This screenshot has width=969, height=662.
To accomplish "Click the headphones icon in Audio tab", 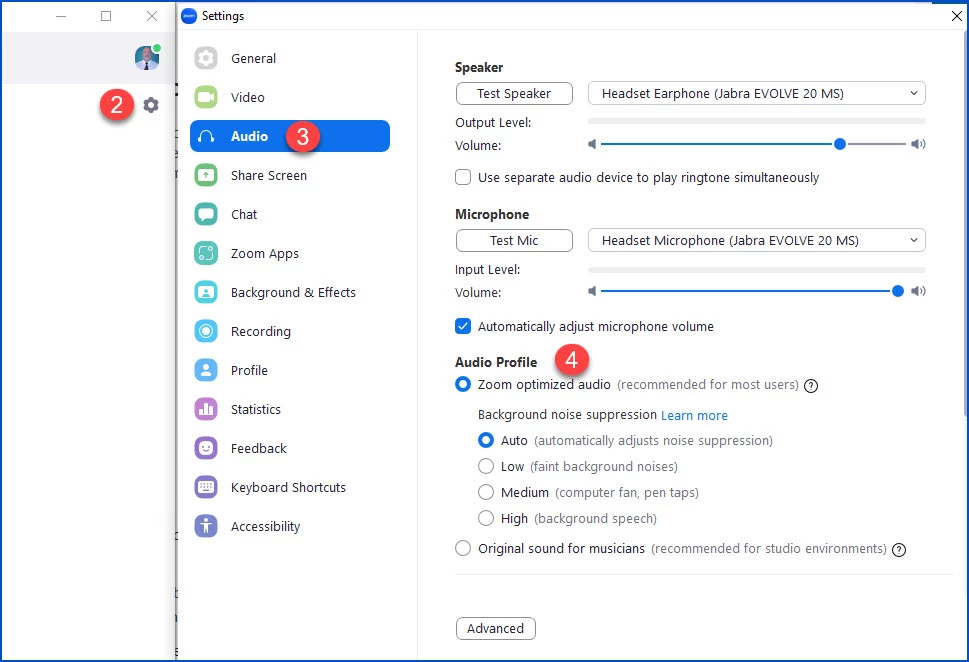I will click(x=206, y=137).
